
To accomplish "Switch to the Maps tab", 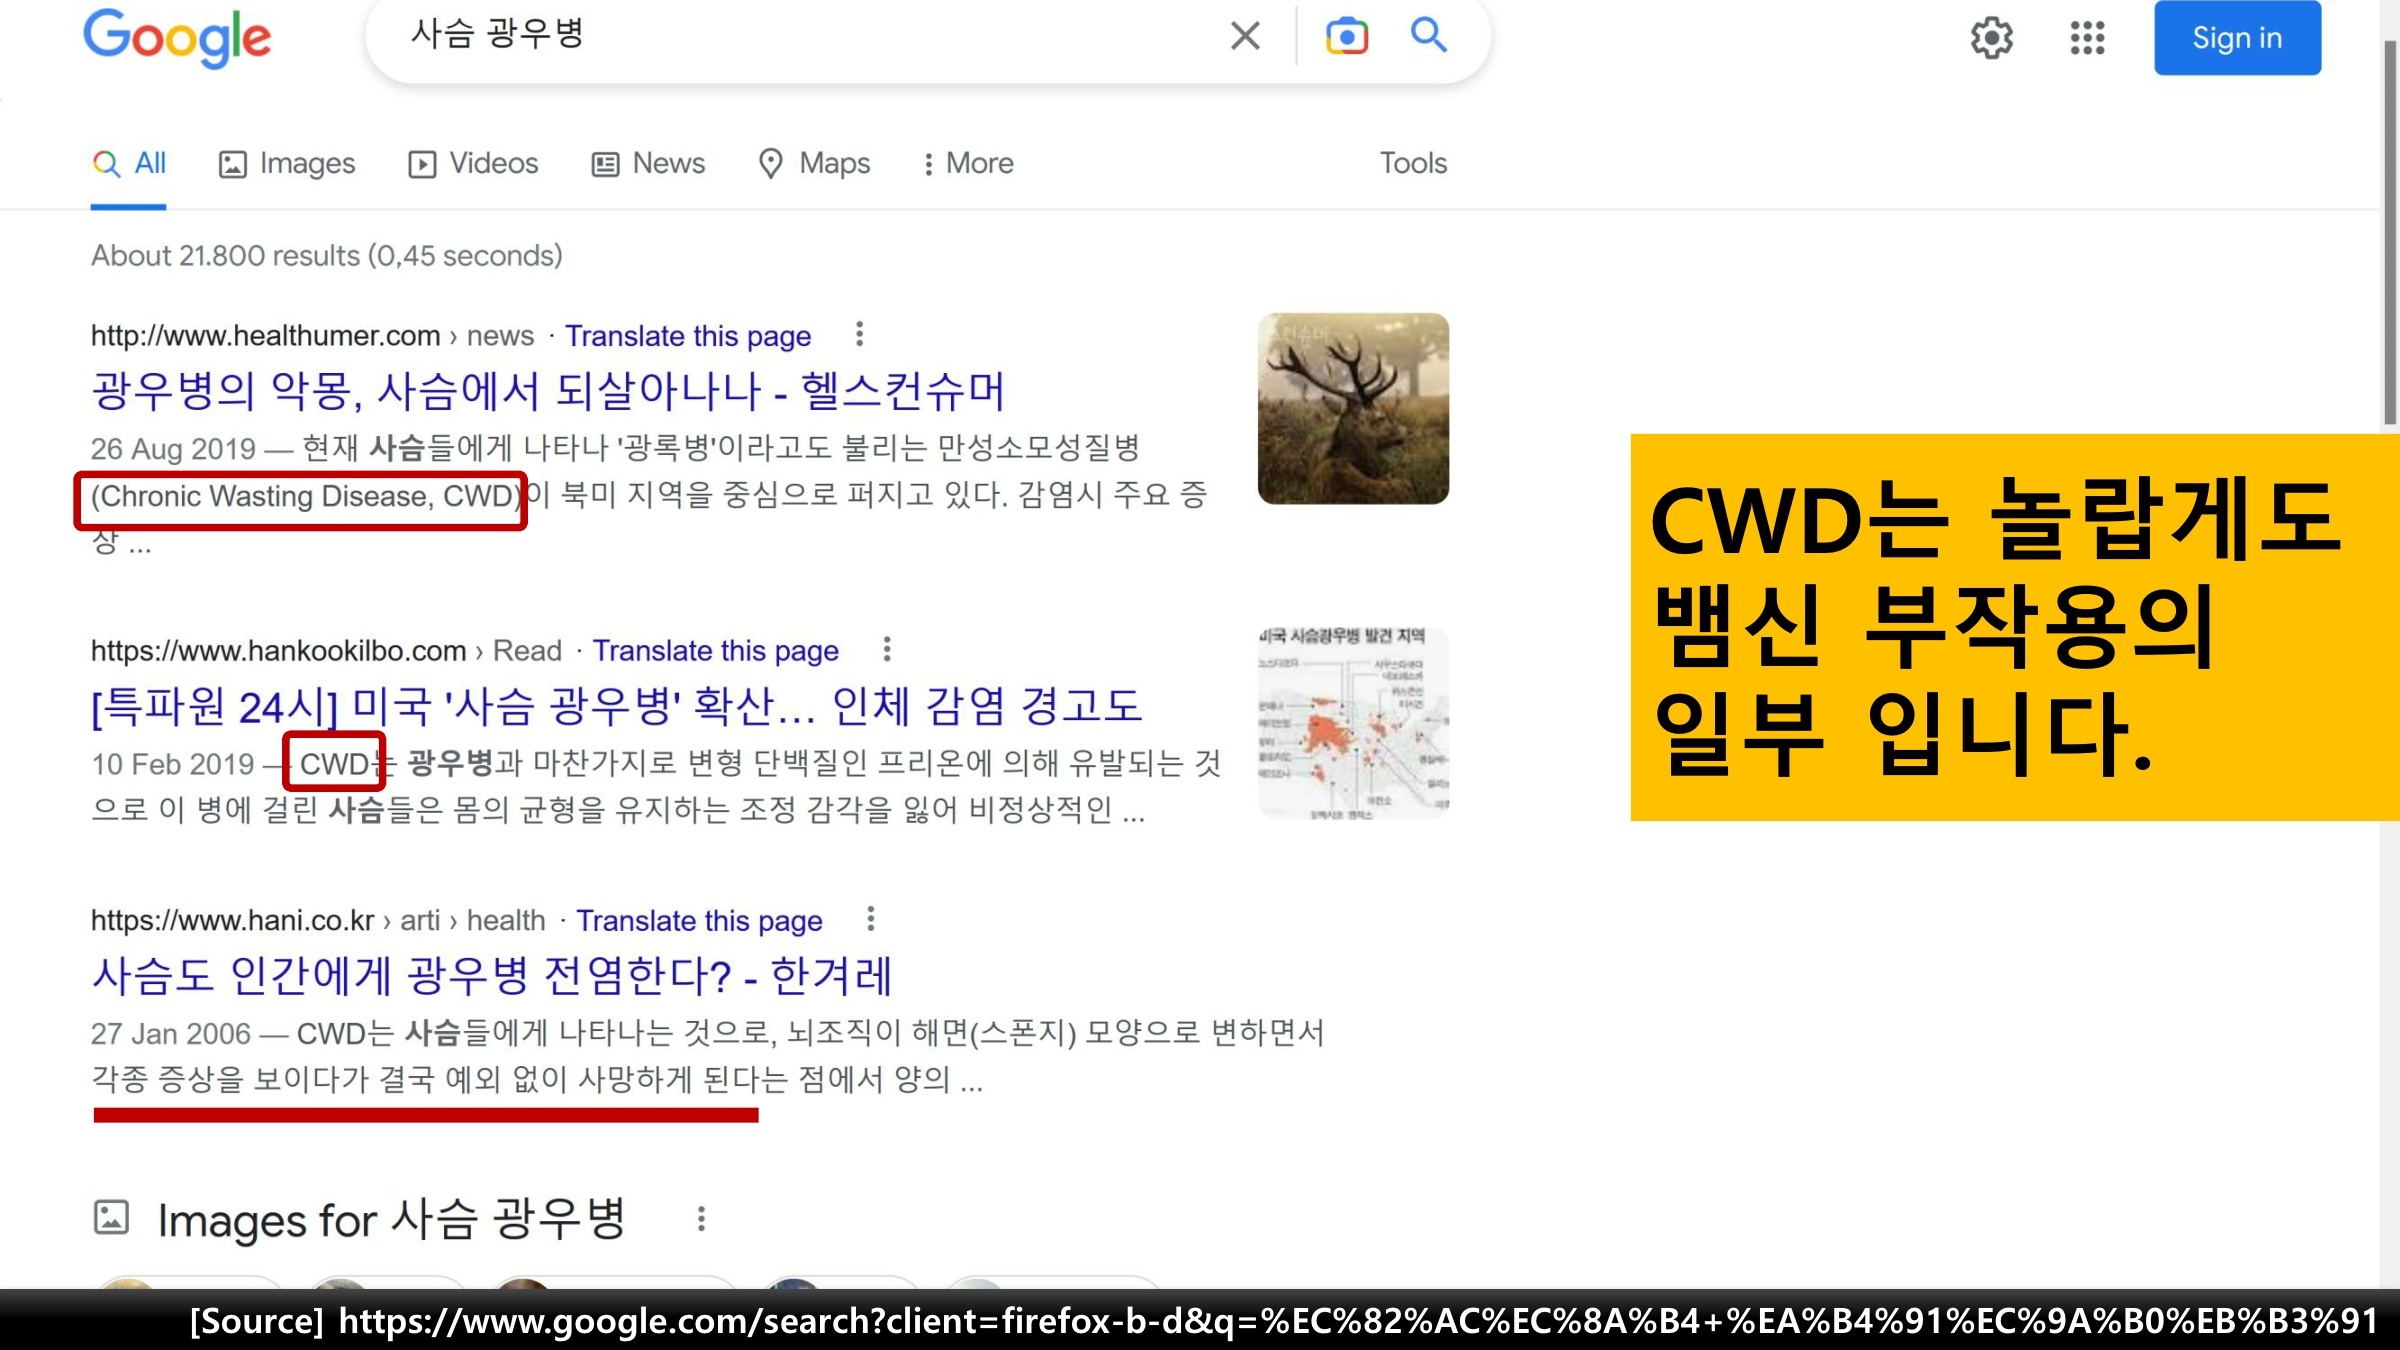I will (x=814, y=163).
